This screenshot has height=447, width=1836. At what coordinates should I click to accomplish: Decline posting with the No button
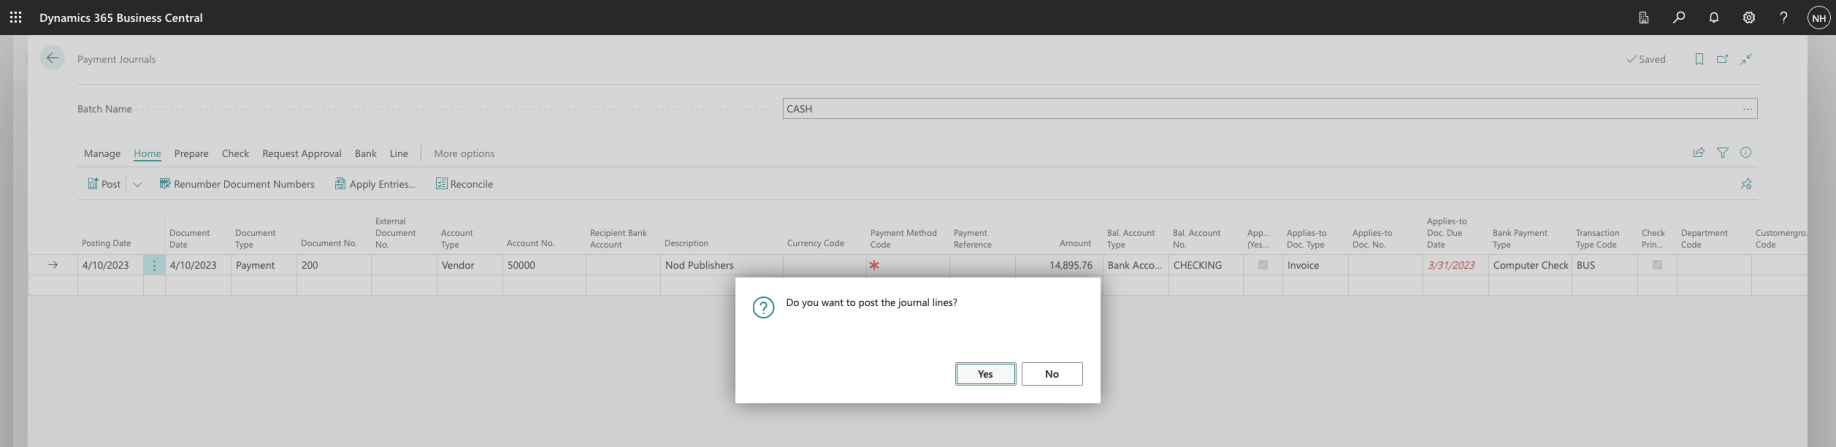pos(1052,374)
